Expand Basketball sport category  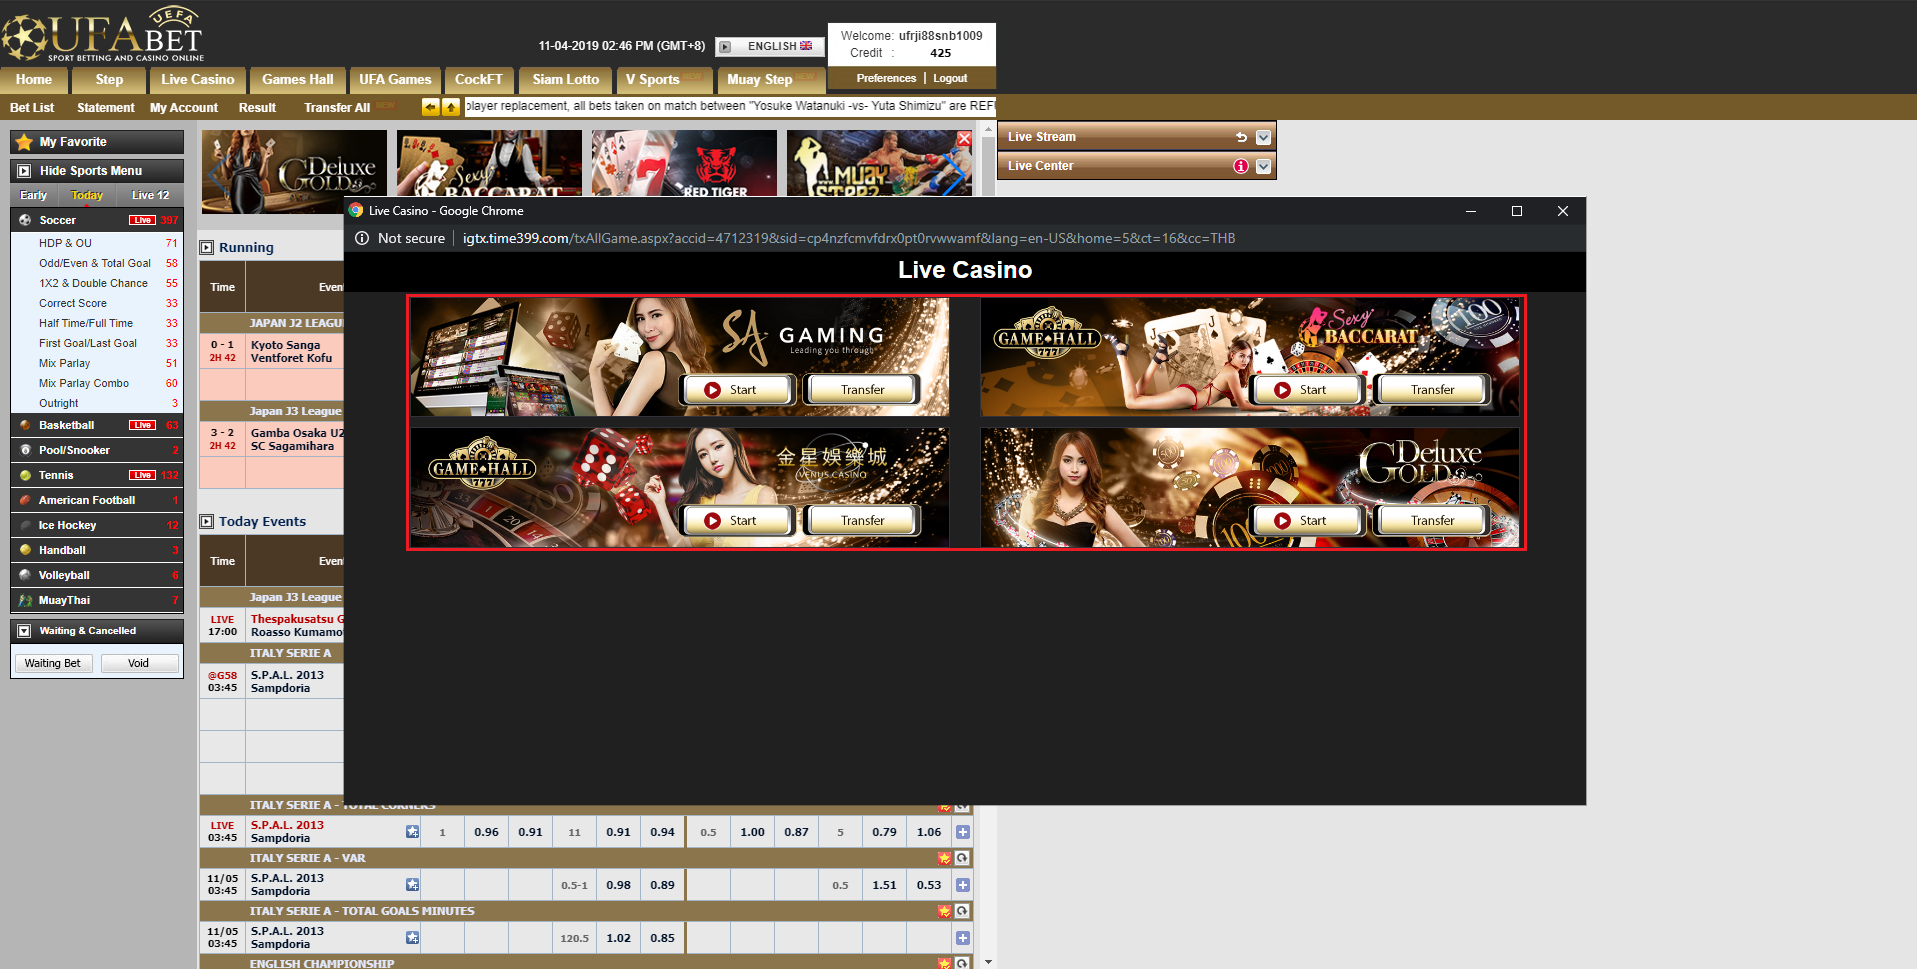pos(97,425)
